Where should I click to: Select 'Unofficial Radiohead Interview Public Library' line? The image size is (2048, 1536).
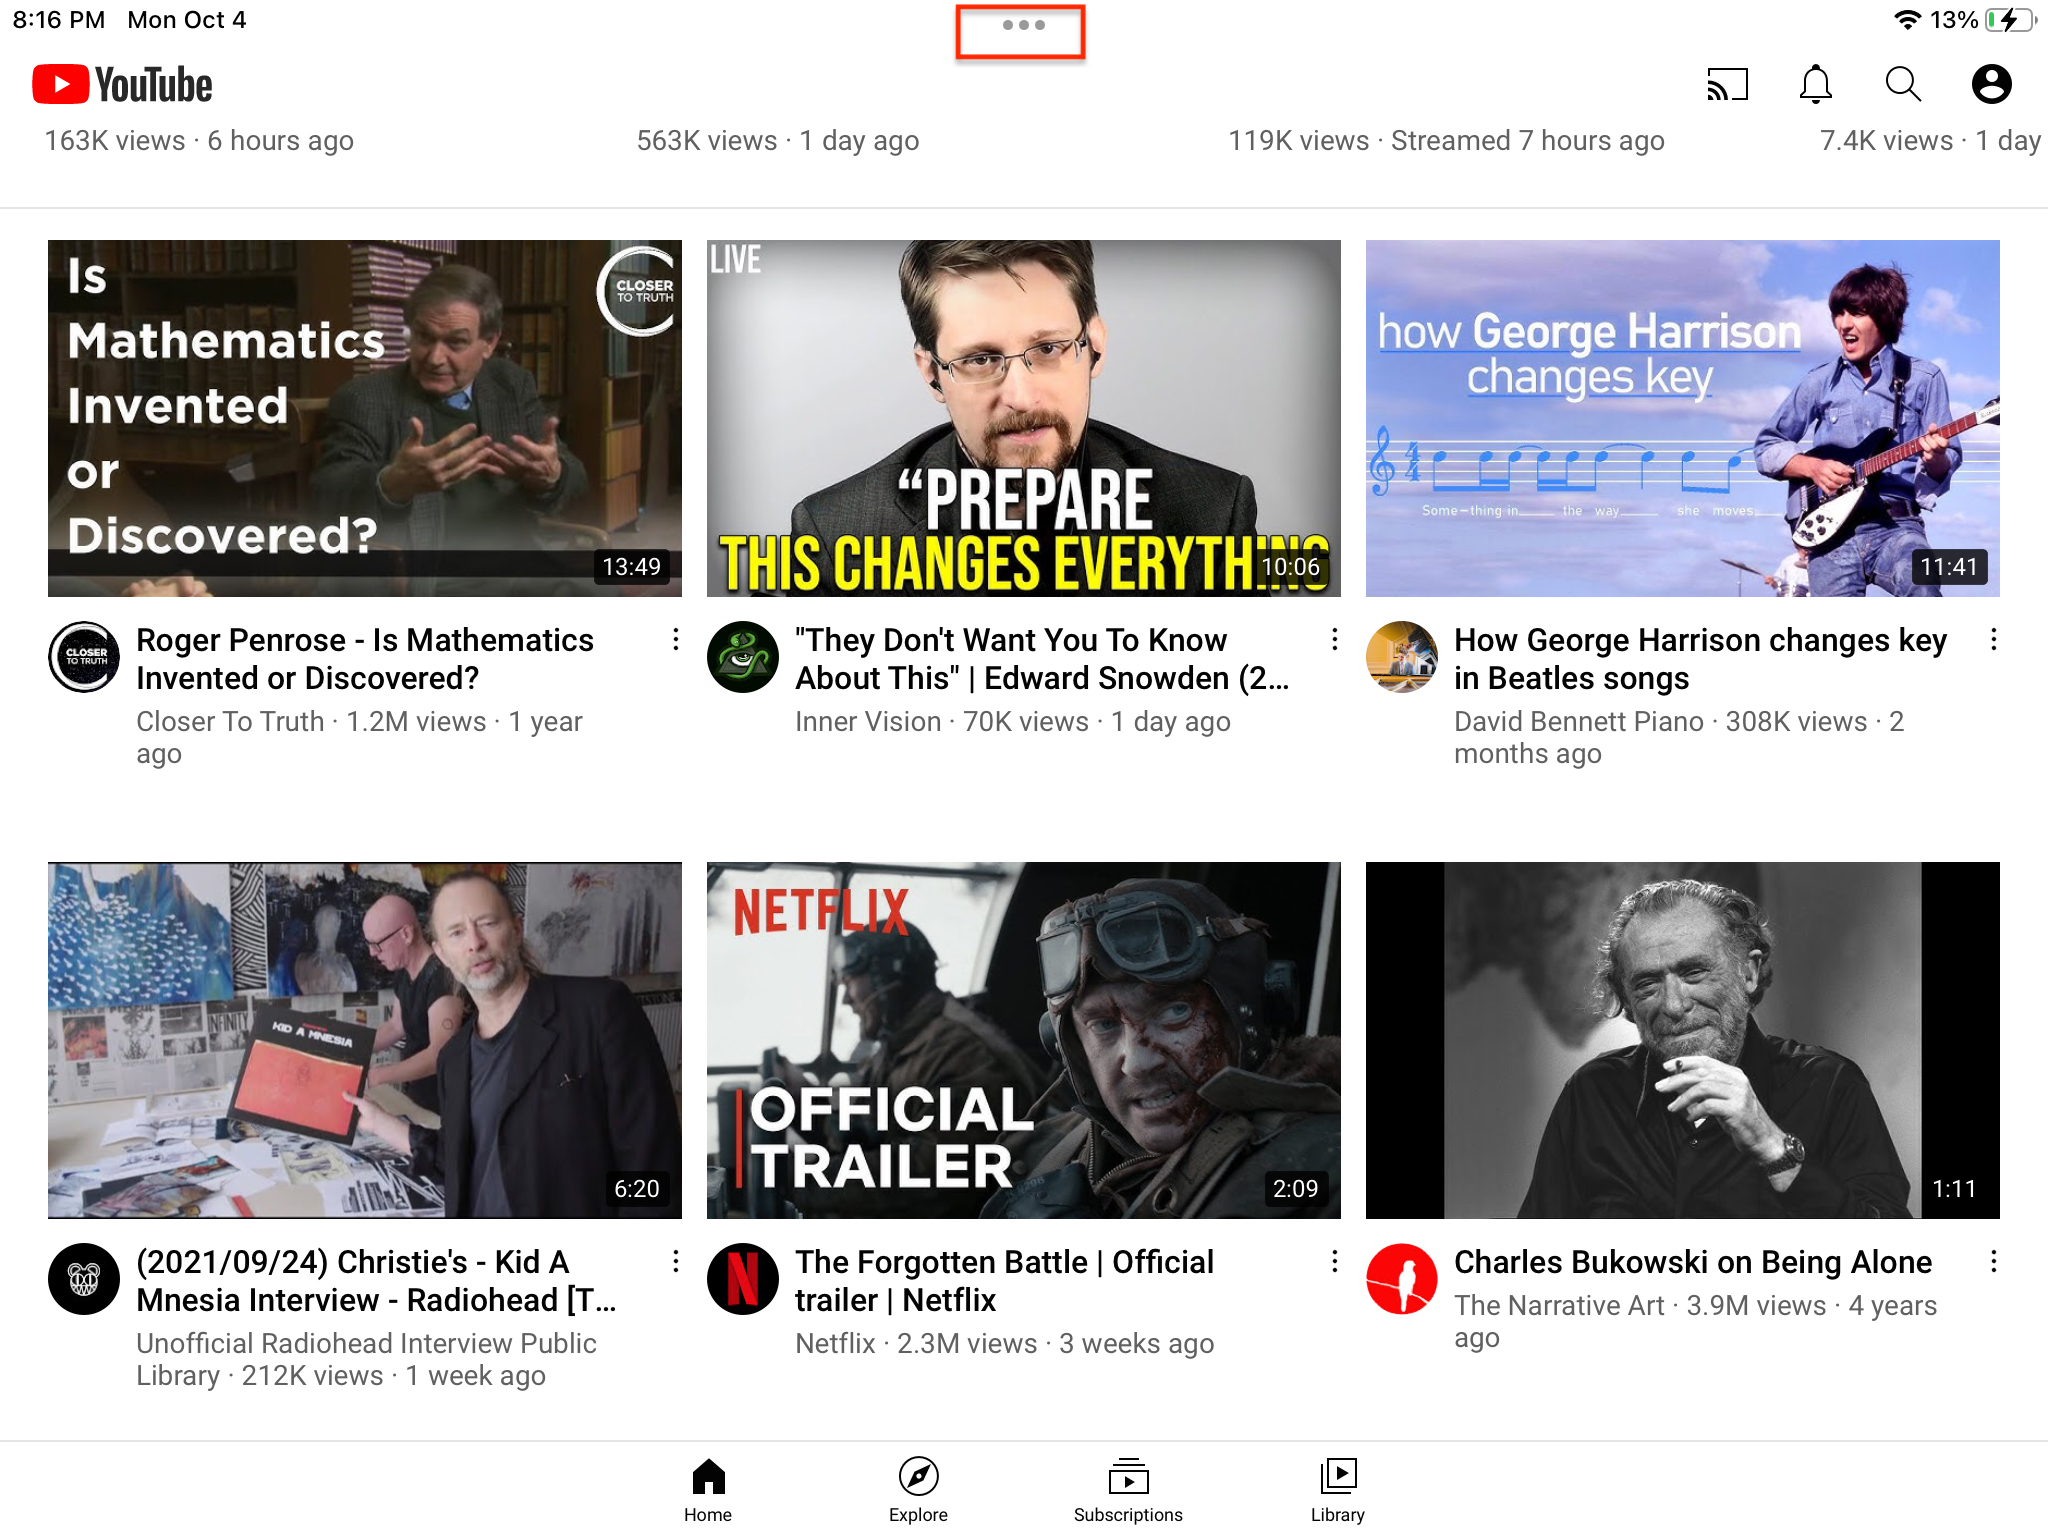pos(366,1359)
